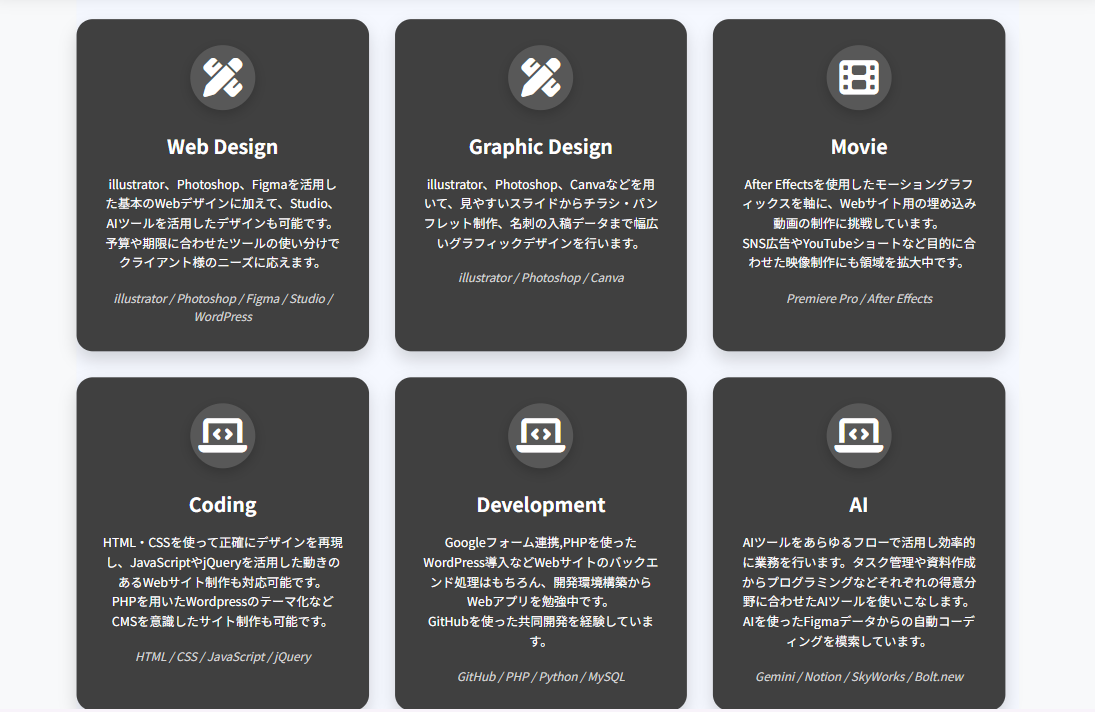Click the GitHub / PHP / Python / MySQL text
The width and height of the screenshot is (1095, 712).
(541, 677)
